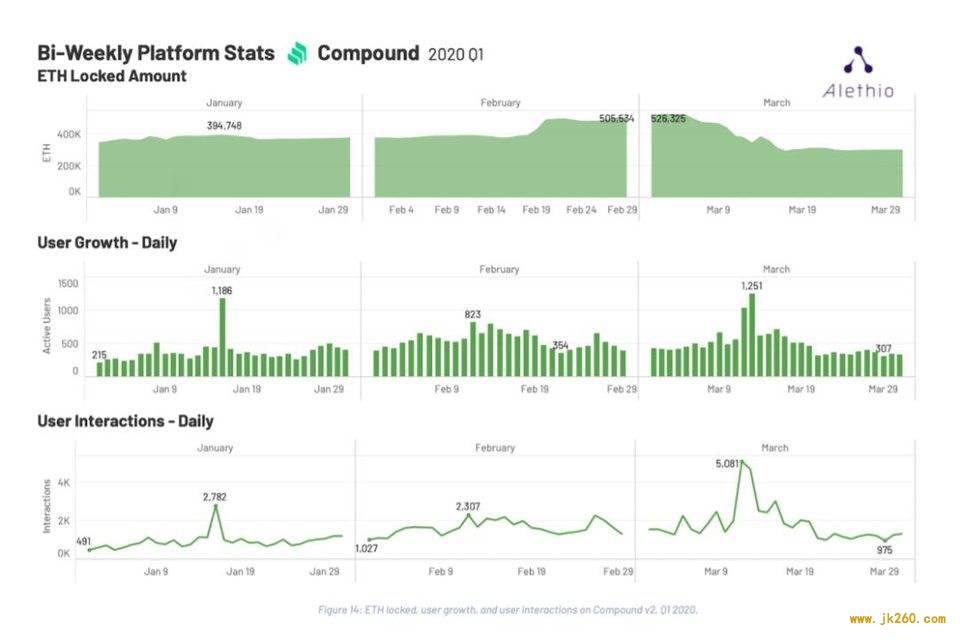Click the February header of ETH Locked chart
Image resolution: width=960 pixels, height=639 pixels.
[500, 103]
